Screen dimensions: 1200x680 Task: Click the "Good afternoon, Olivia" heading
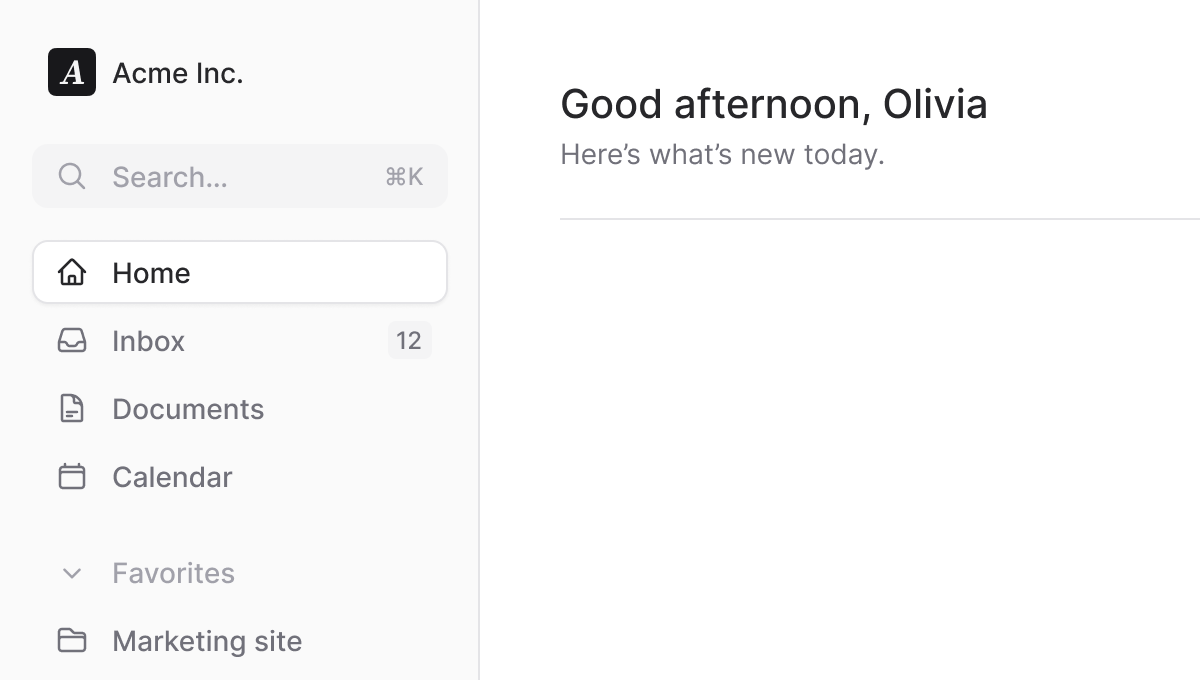click(773, 104)
